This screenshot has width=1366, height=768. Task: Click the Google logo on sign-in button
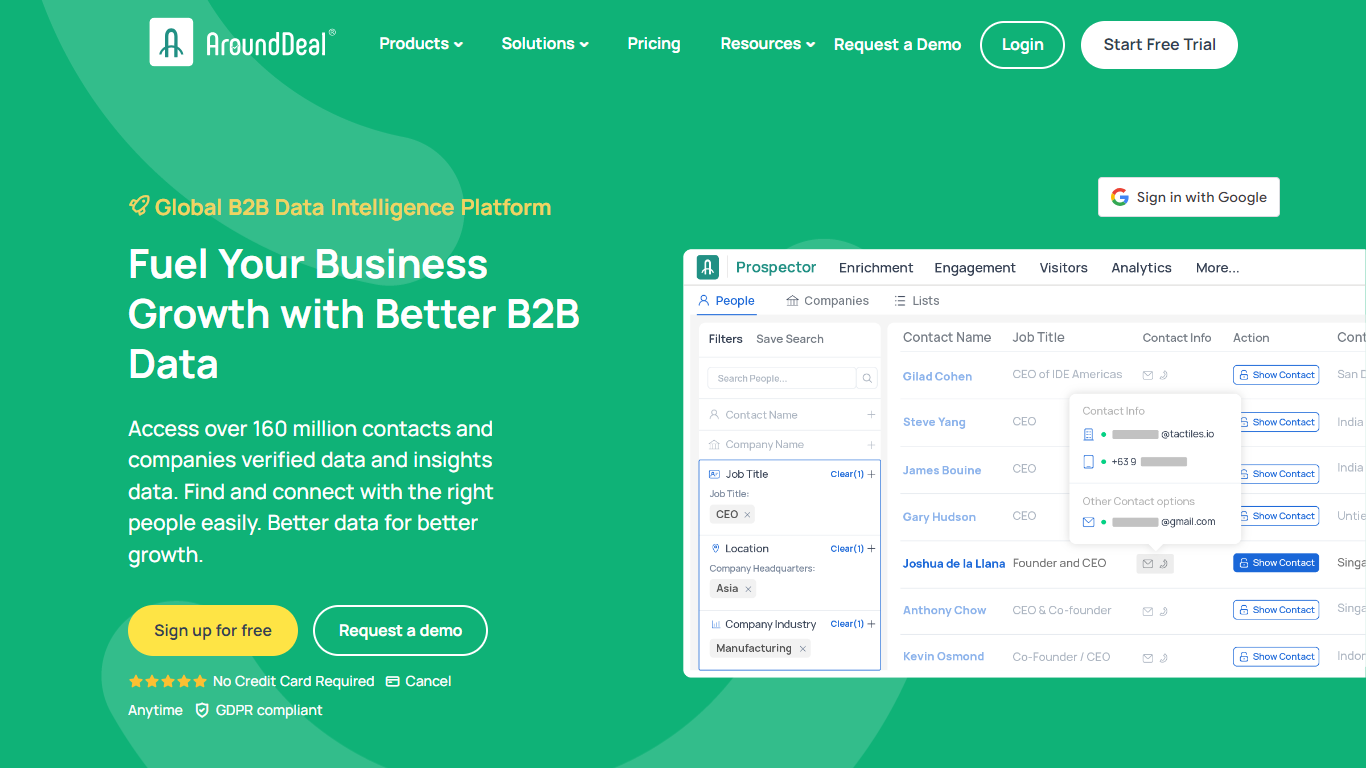click(x=1120, y=197)
